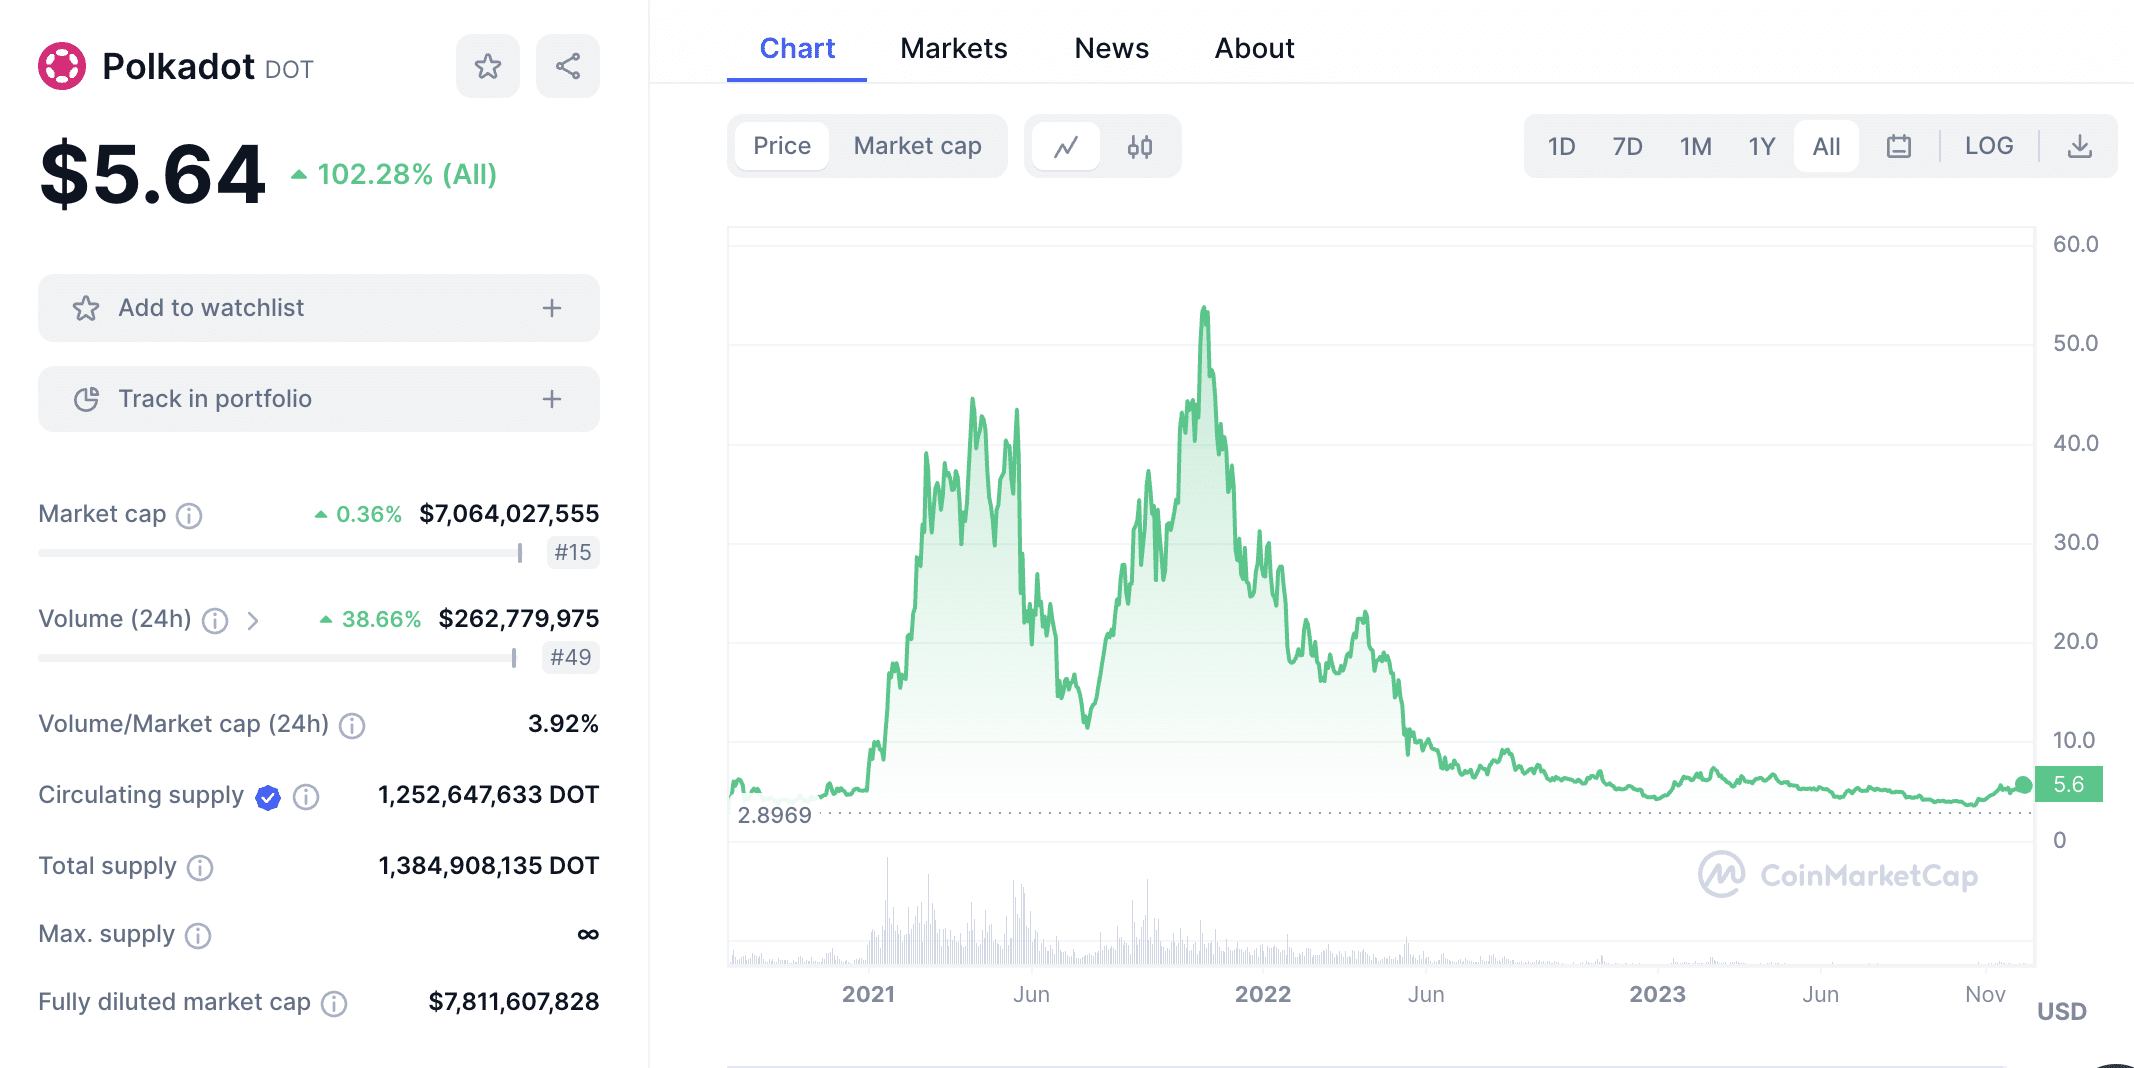Screen dimensions: 2134x1068
Task: Click info icon next to Volume (24h)
Action: tap(215, 621)
